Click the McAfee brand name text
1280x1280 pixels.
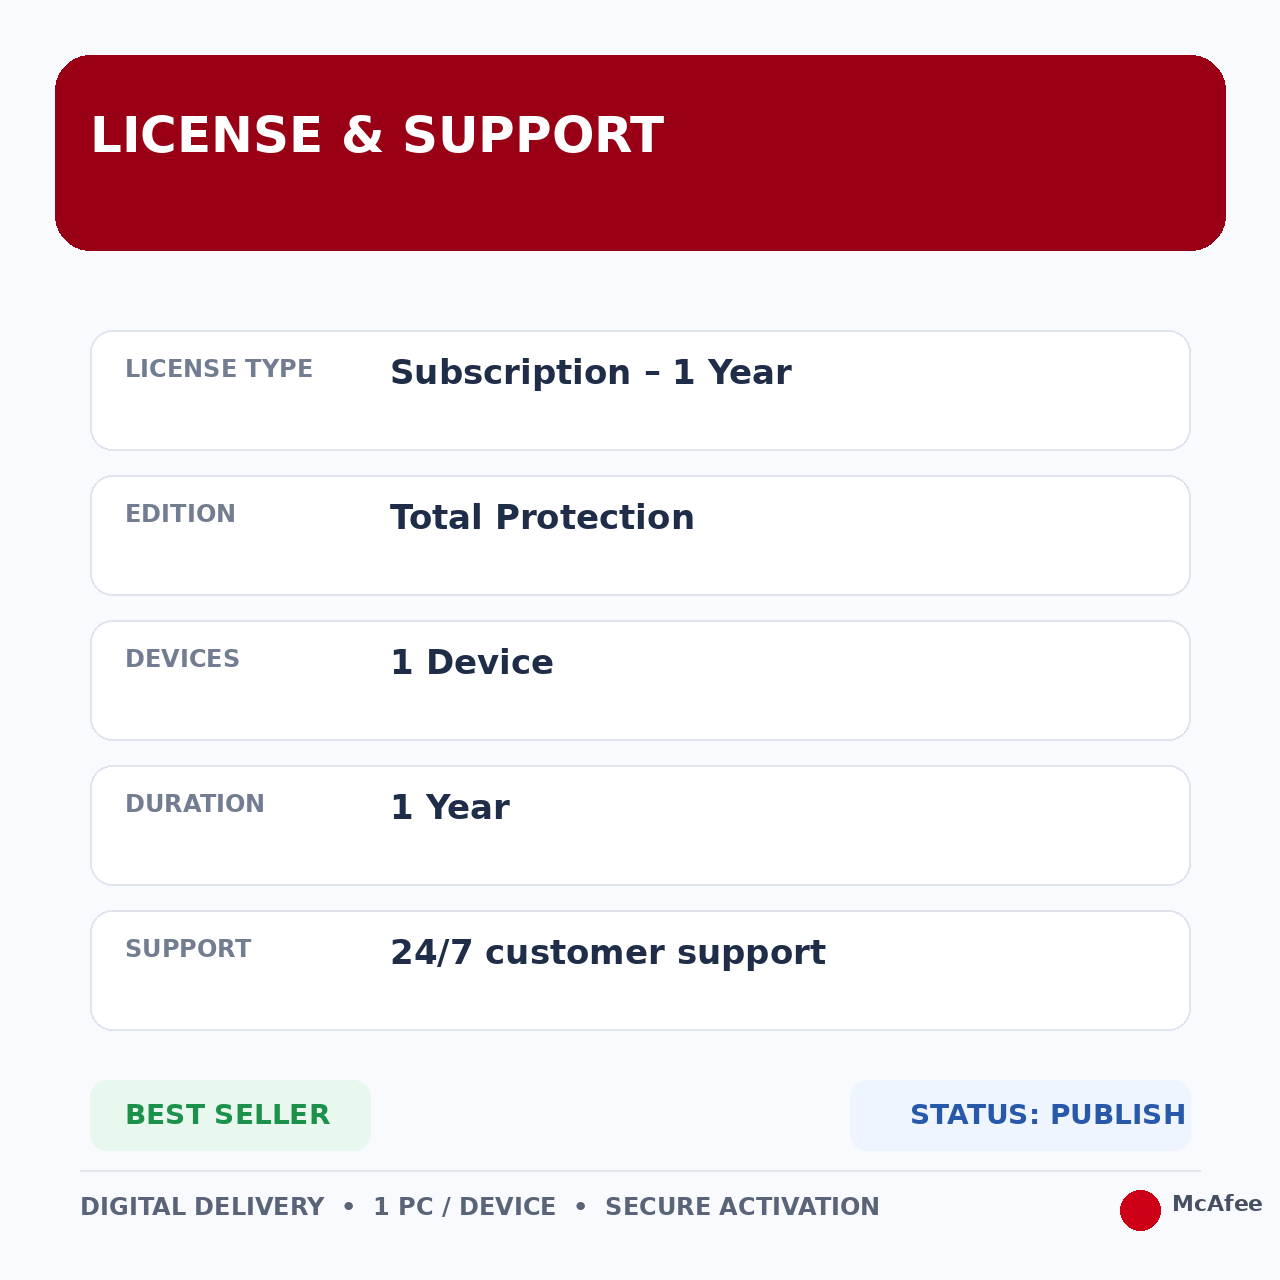pyautogui.click(x=1217, y=1204)
